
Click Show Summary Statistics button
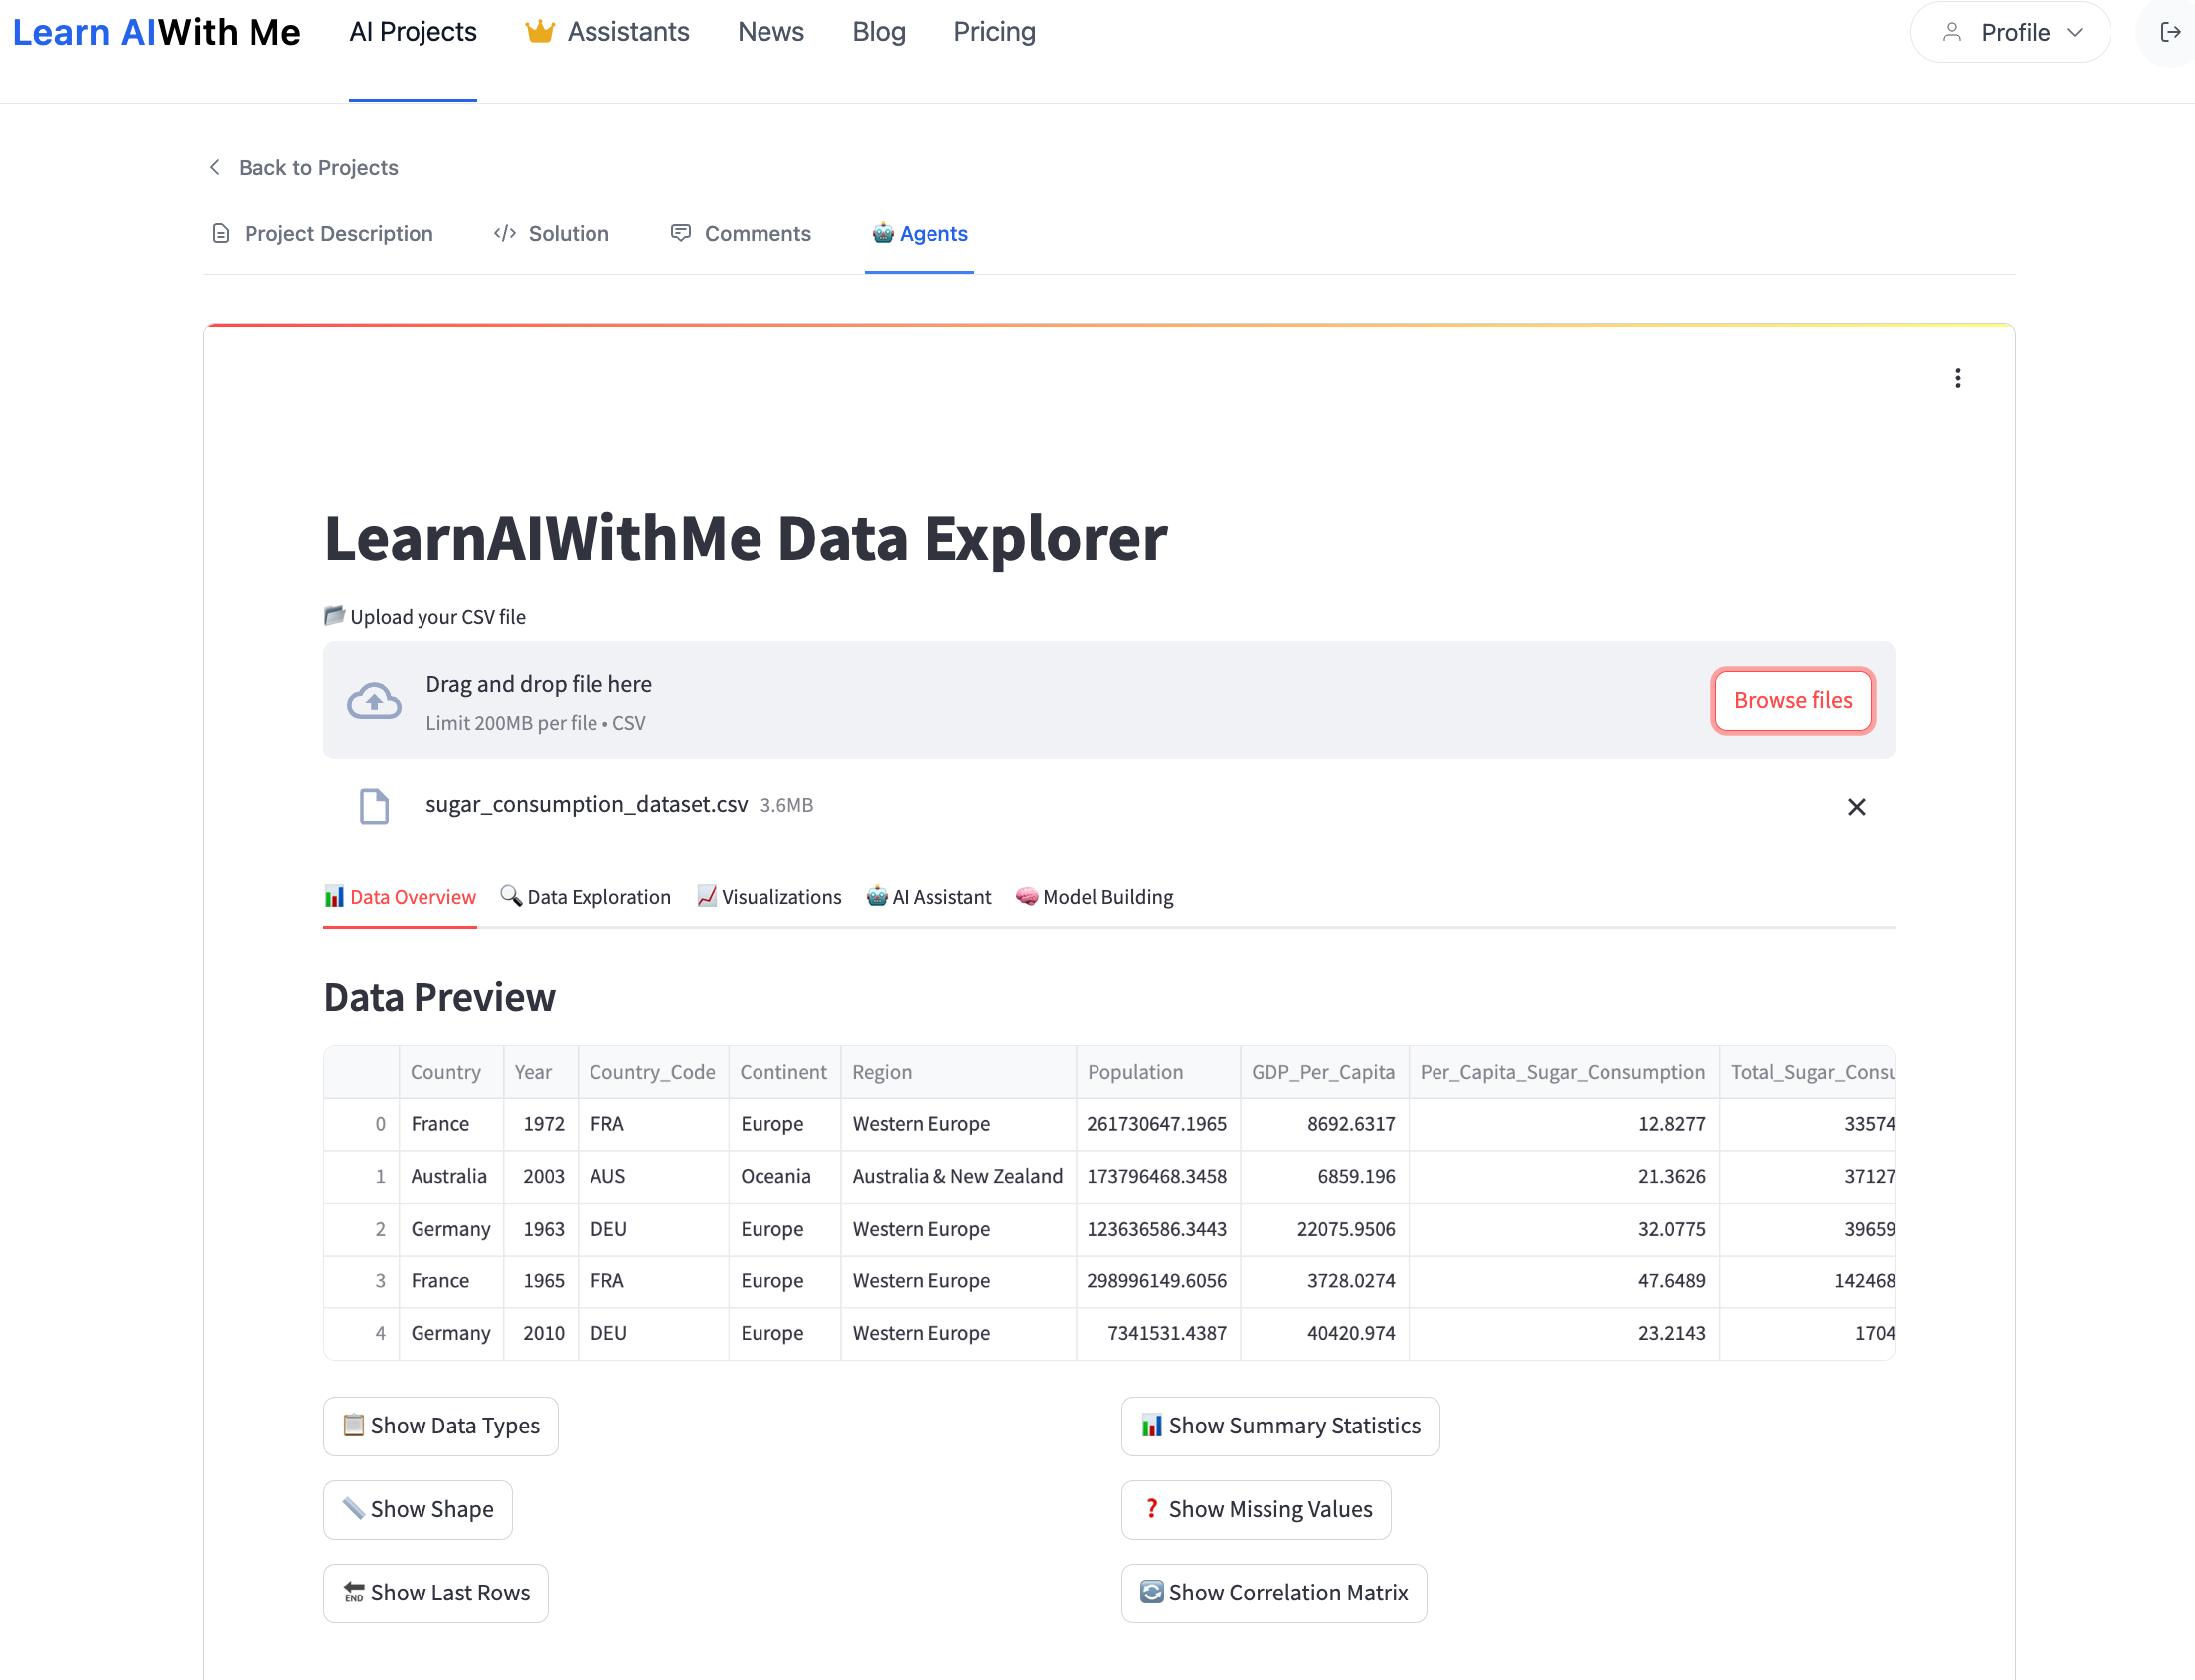pyautogui.click(x=1279, y=1425)
